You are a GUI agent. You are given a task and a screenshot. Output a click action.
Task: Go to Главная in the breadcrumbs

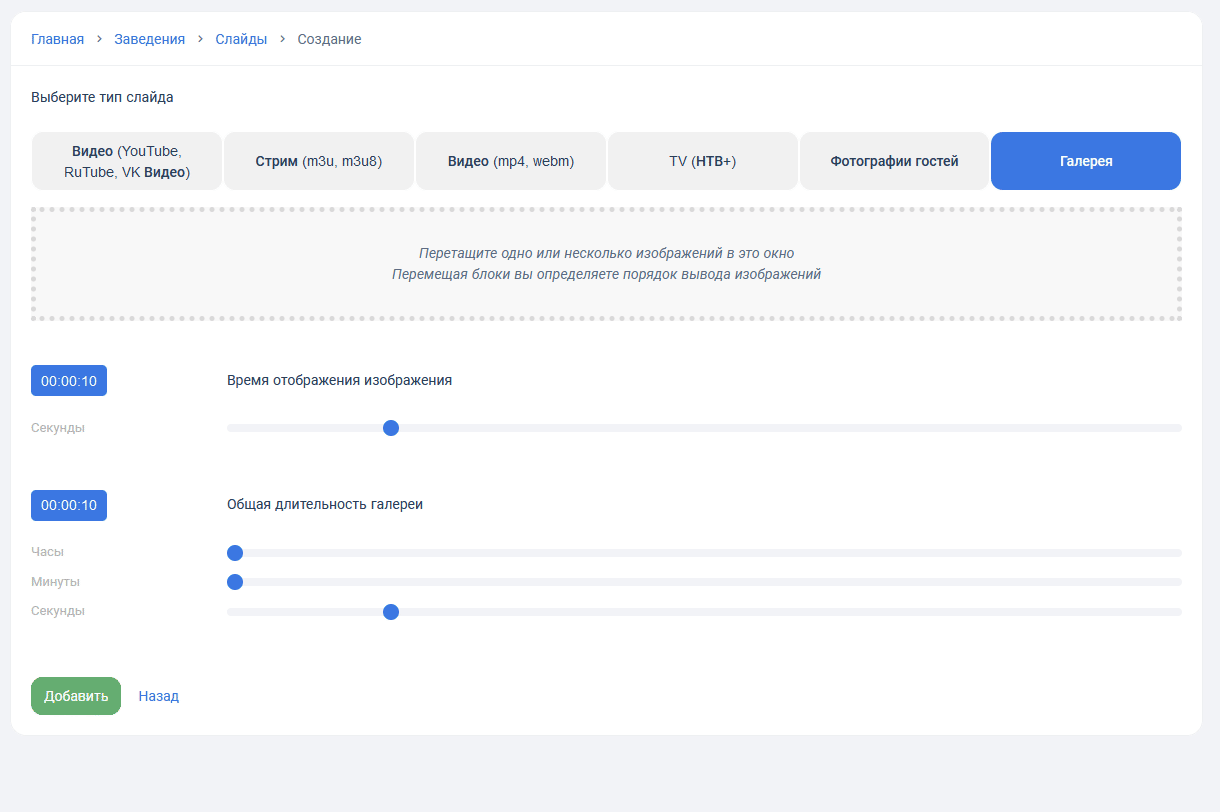pos(57,39)
